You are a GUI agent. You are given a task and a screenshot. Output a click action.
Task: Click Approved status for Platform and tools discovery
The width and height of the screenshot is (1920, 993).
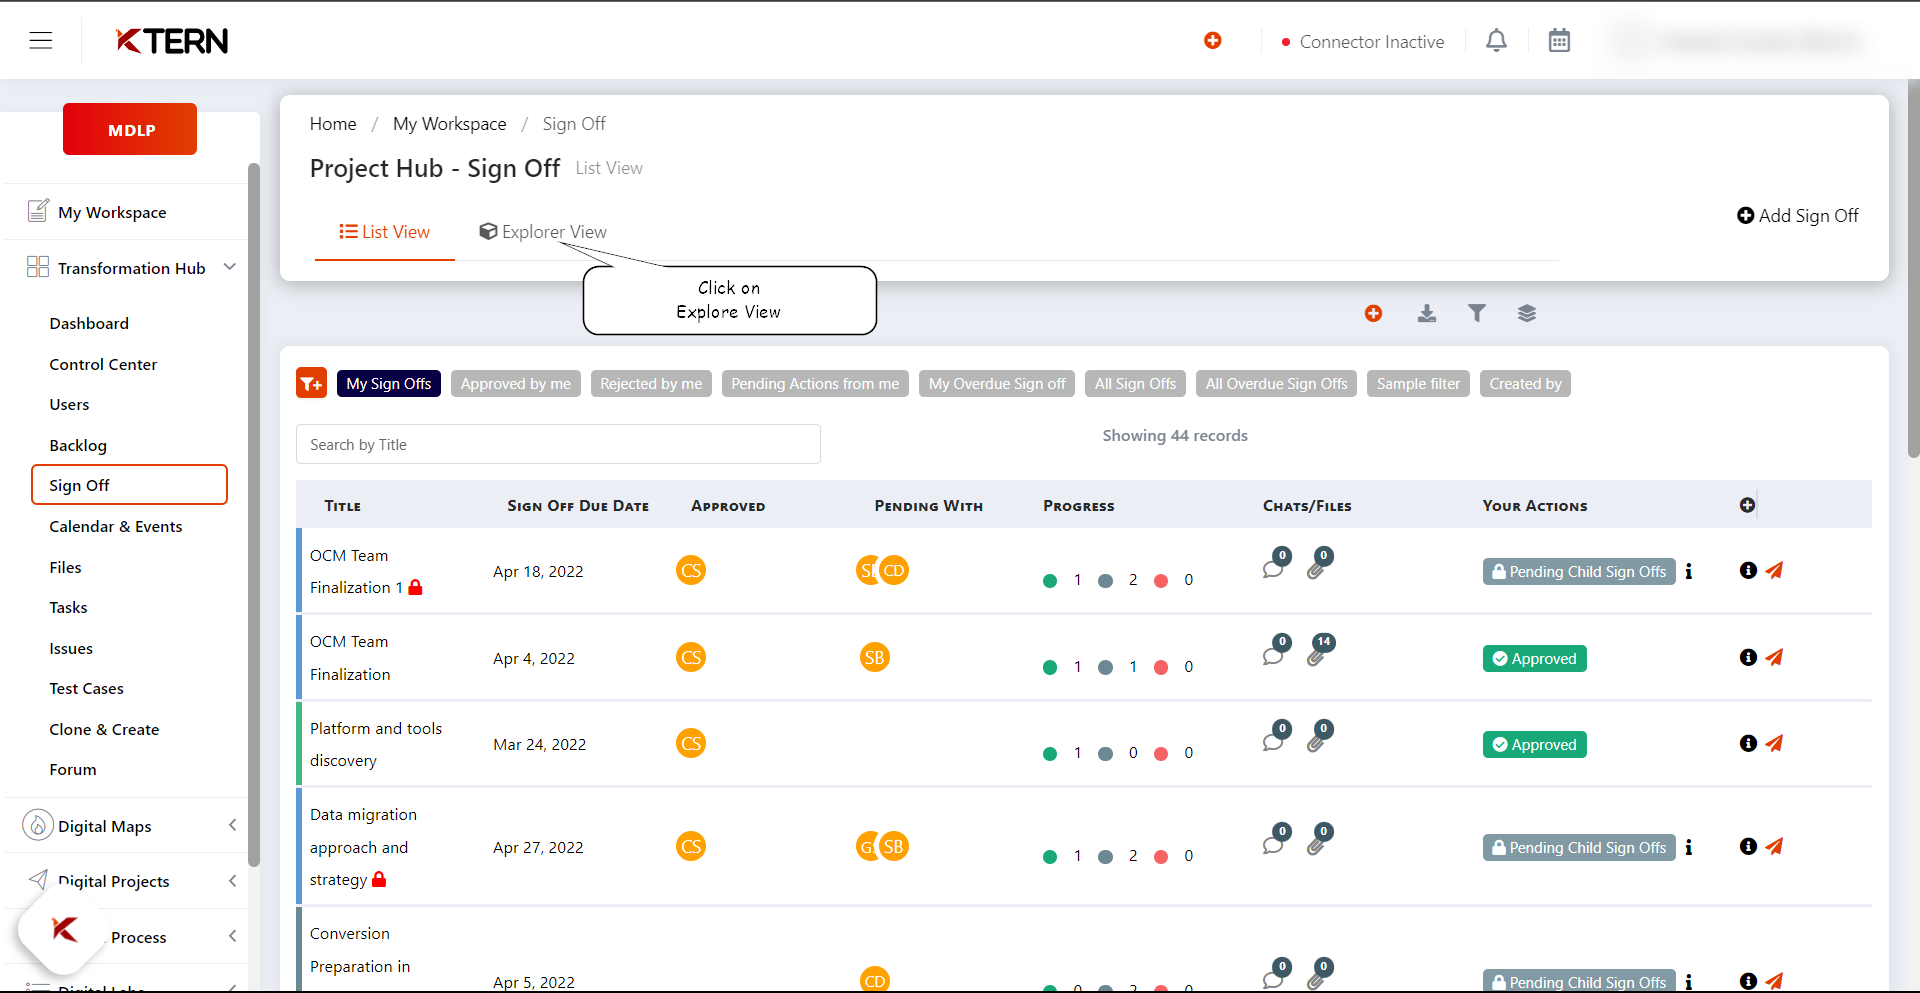click(x=1534, y=744)
